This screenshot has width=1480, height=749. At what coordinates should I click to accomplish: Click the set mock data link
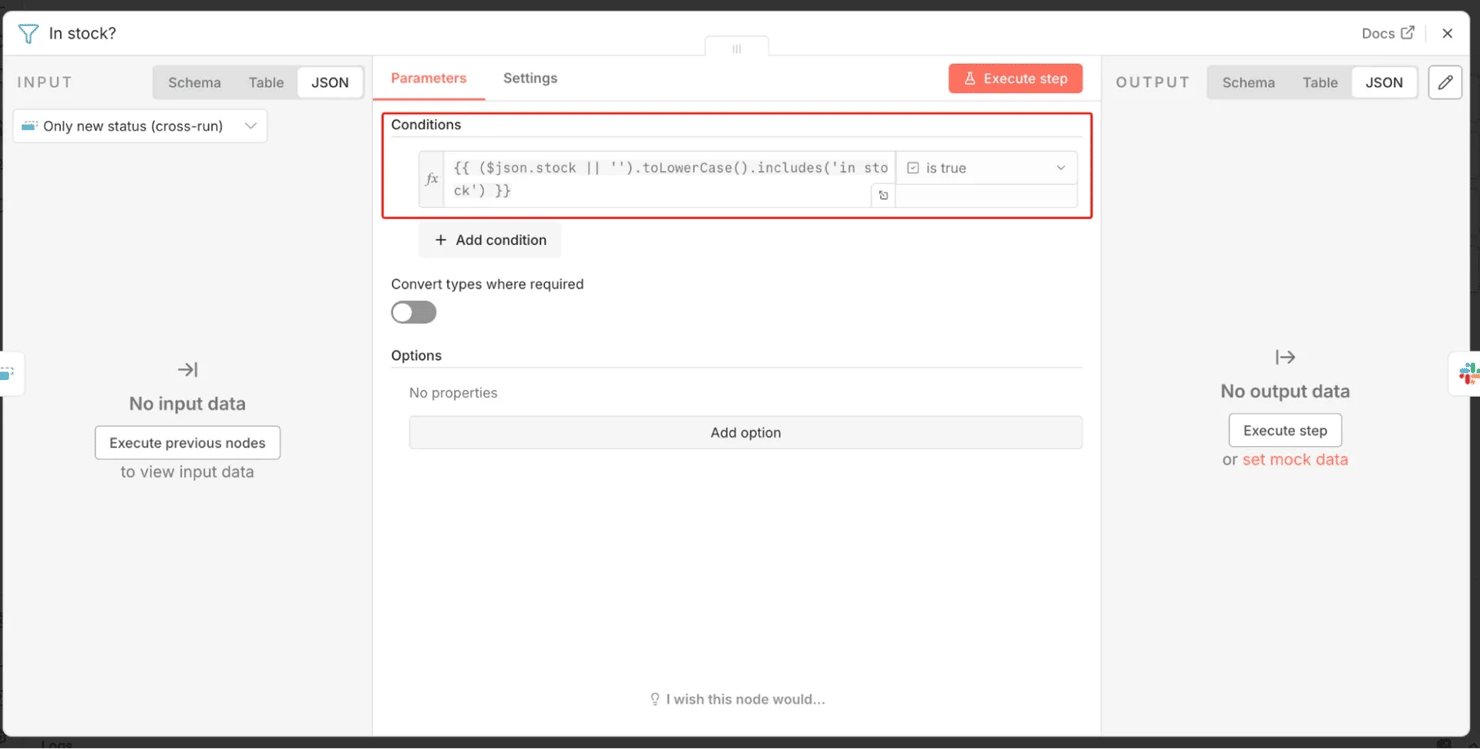point(1295,460)
